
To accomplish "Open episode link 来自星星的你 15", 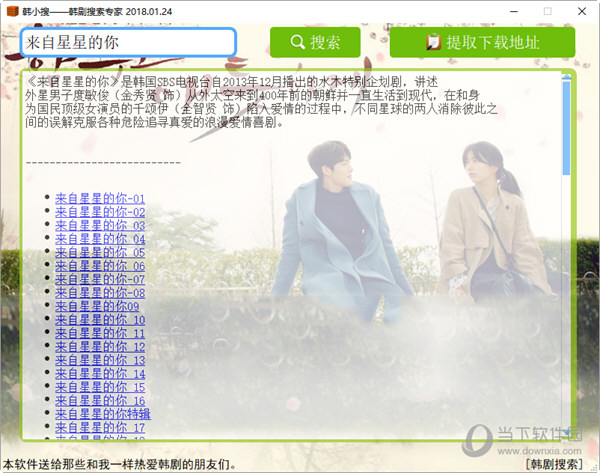I will point(100,387).
